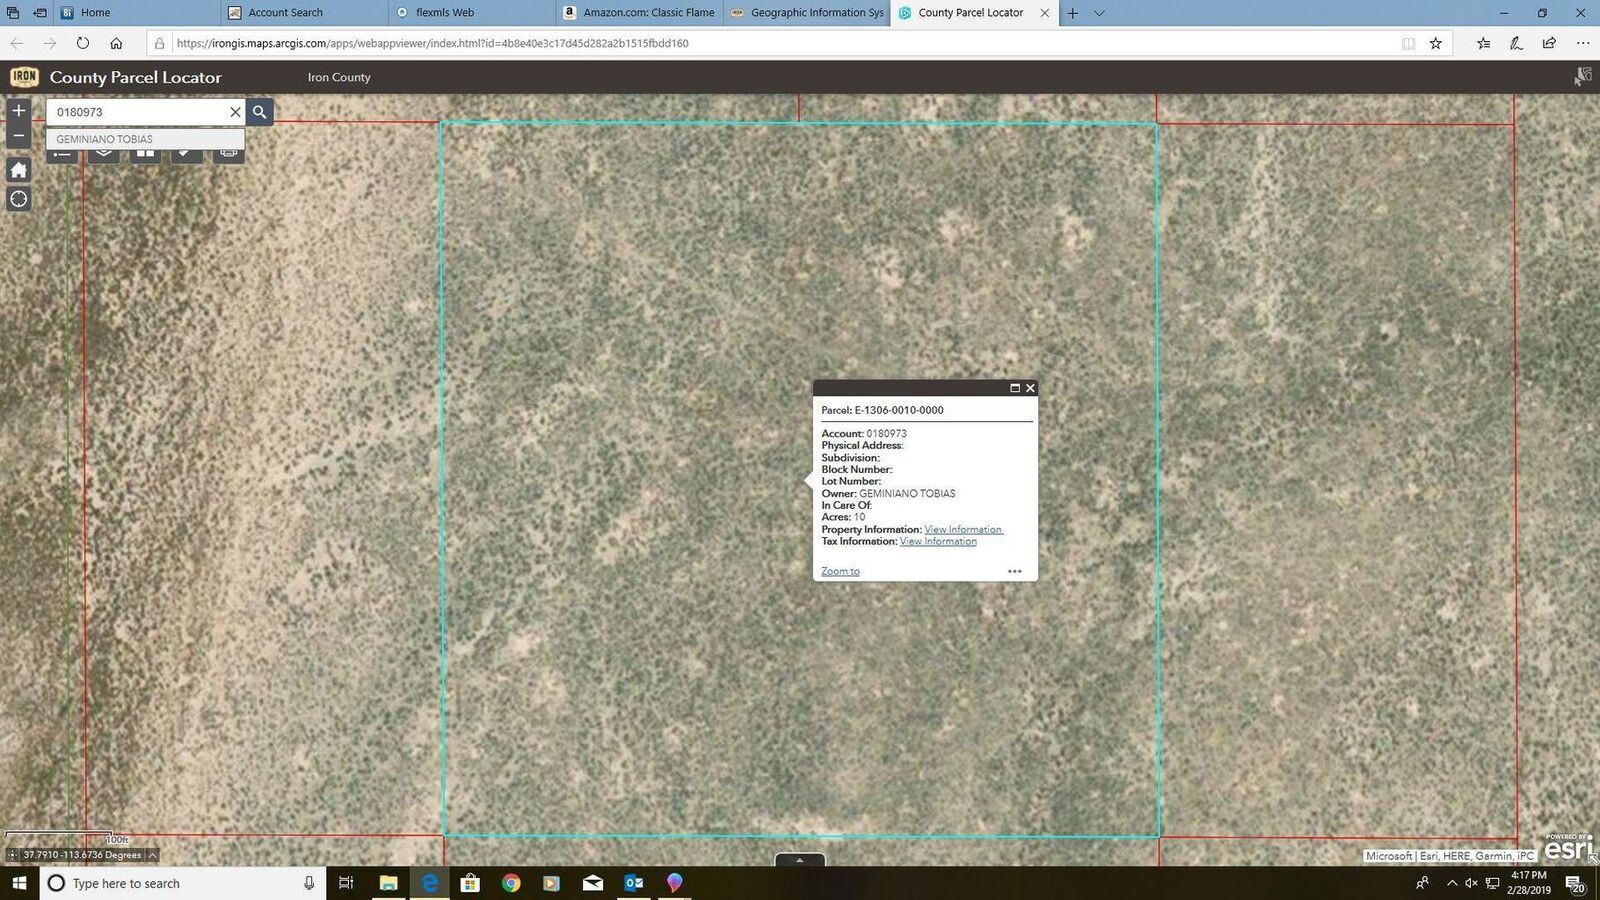Mute the volume from the system tray
Viewport: 1600px width, 900px height.
coord(1470,883)
